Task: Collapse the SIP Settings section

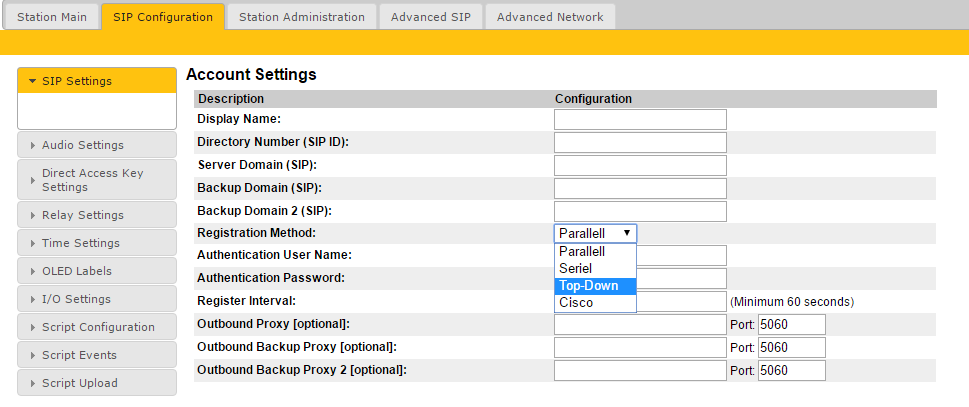Action: (x=97, y=81)
